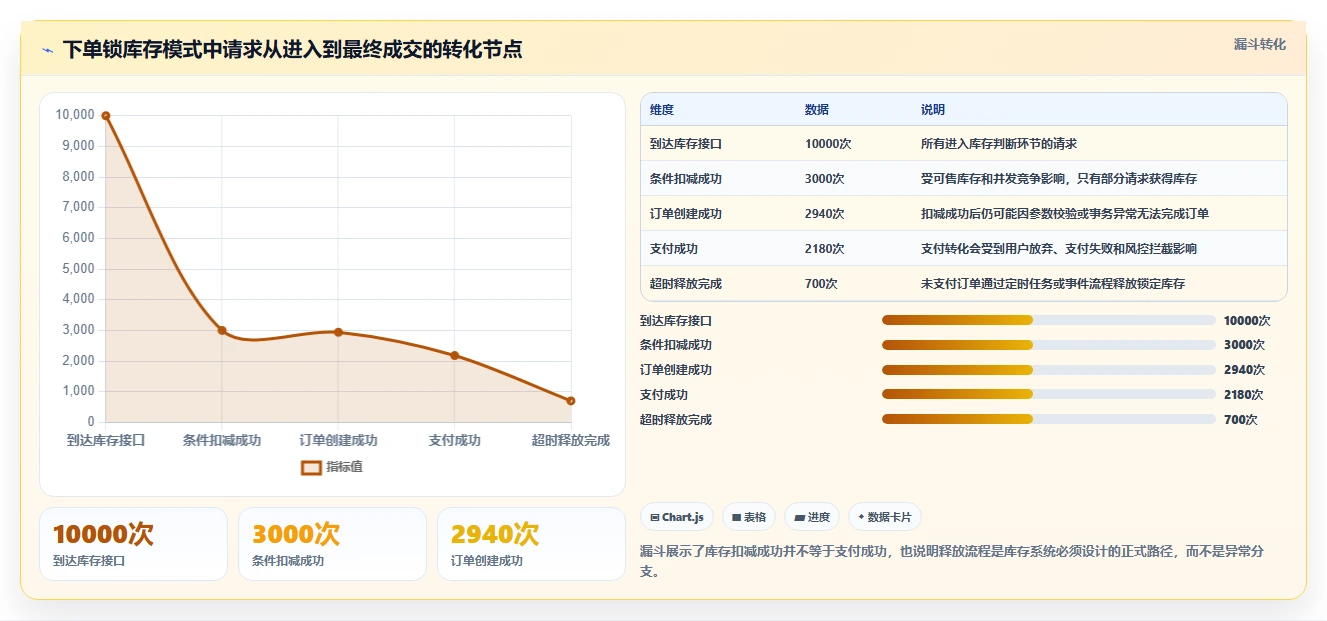This screenshot has width=1327, height=621.
Task: Click table cell 订单创建成功
Action: coord(686,214)
